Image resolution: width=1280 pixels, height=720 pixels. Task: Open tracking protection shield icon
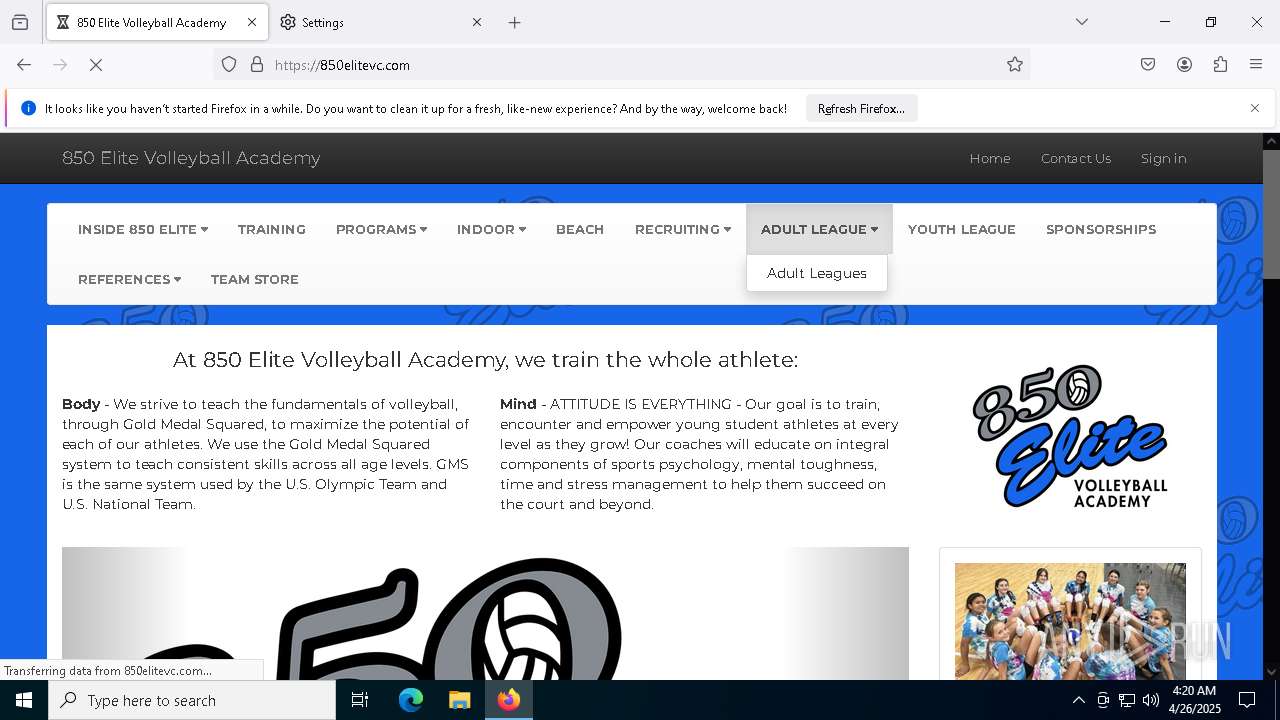pyautogui.click(x=229, y=65)
